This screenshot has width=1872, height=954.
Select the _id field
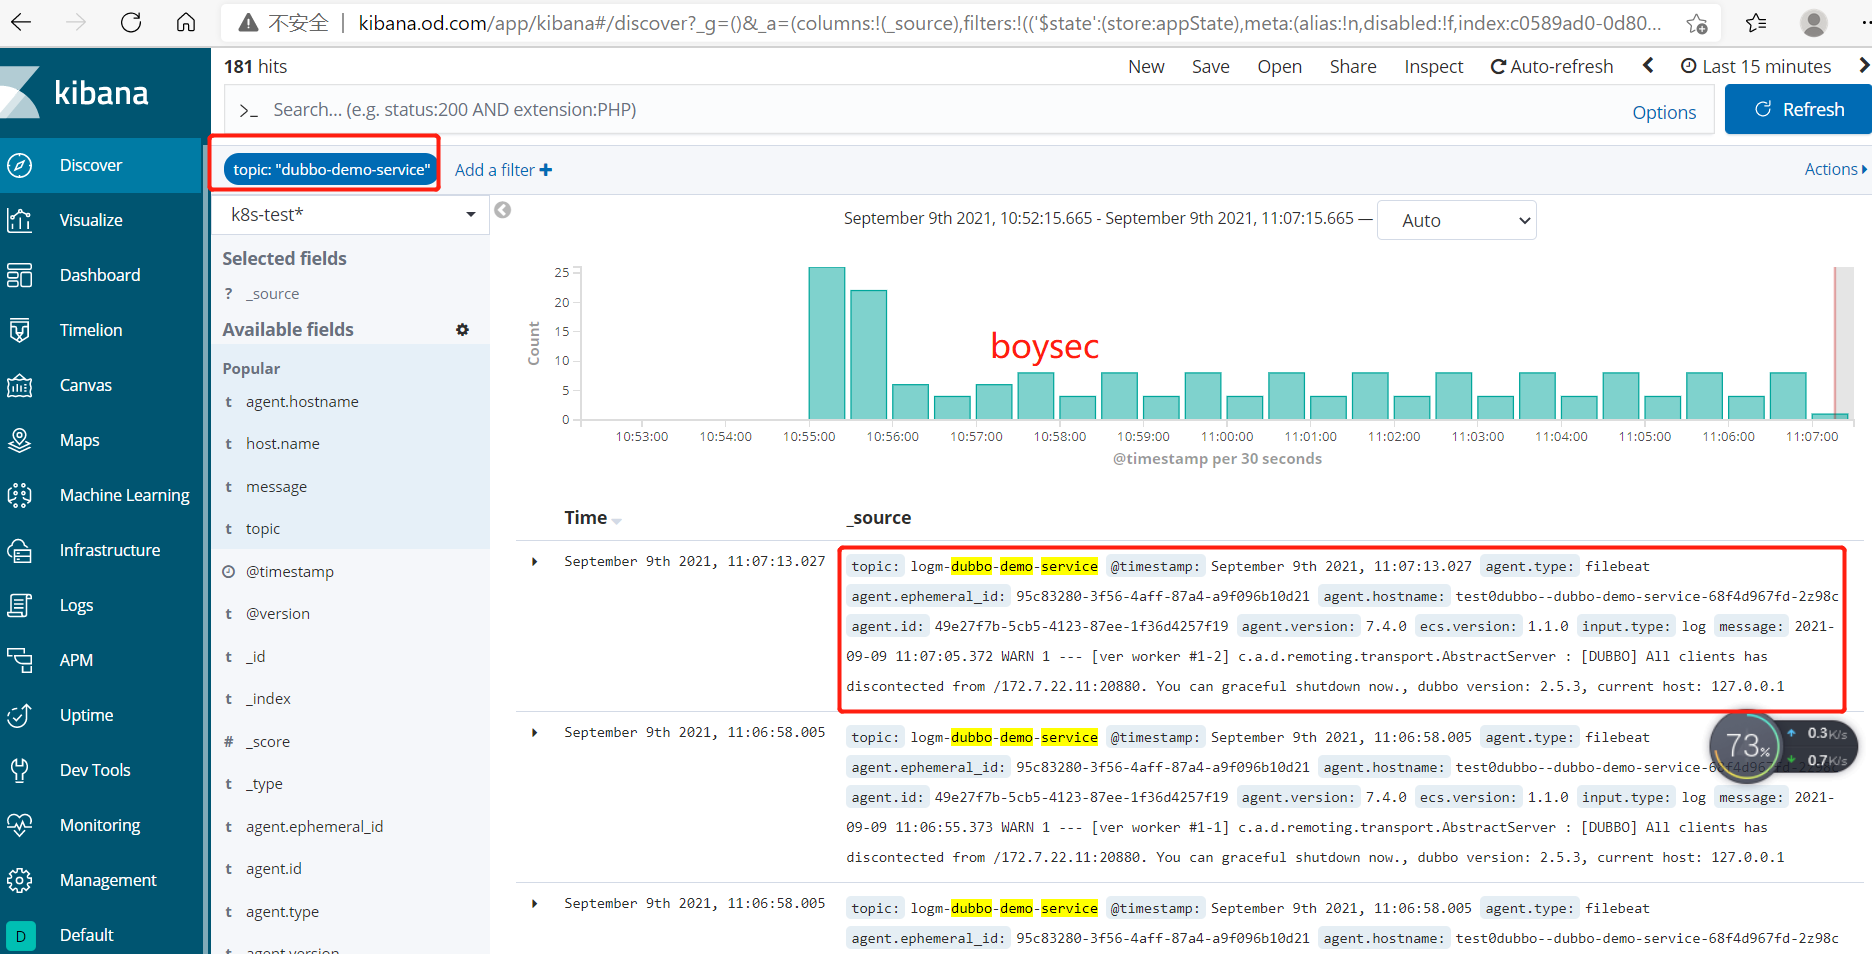256,656
